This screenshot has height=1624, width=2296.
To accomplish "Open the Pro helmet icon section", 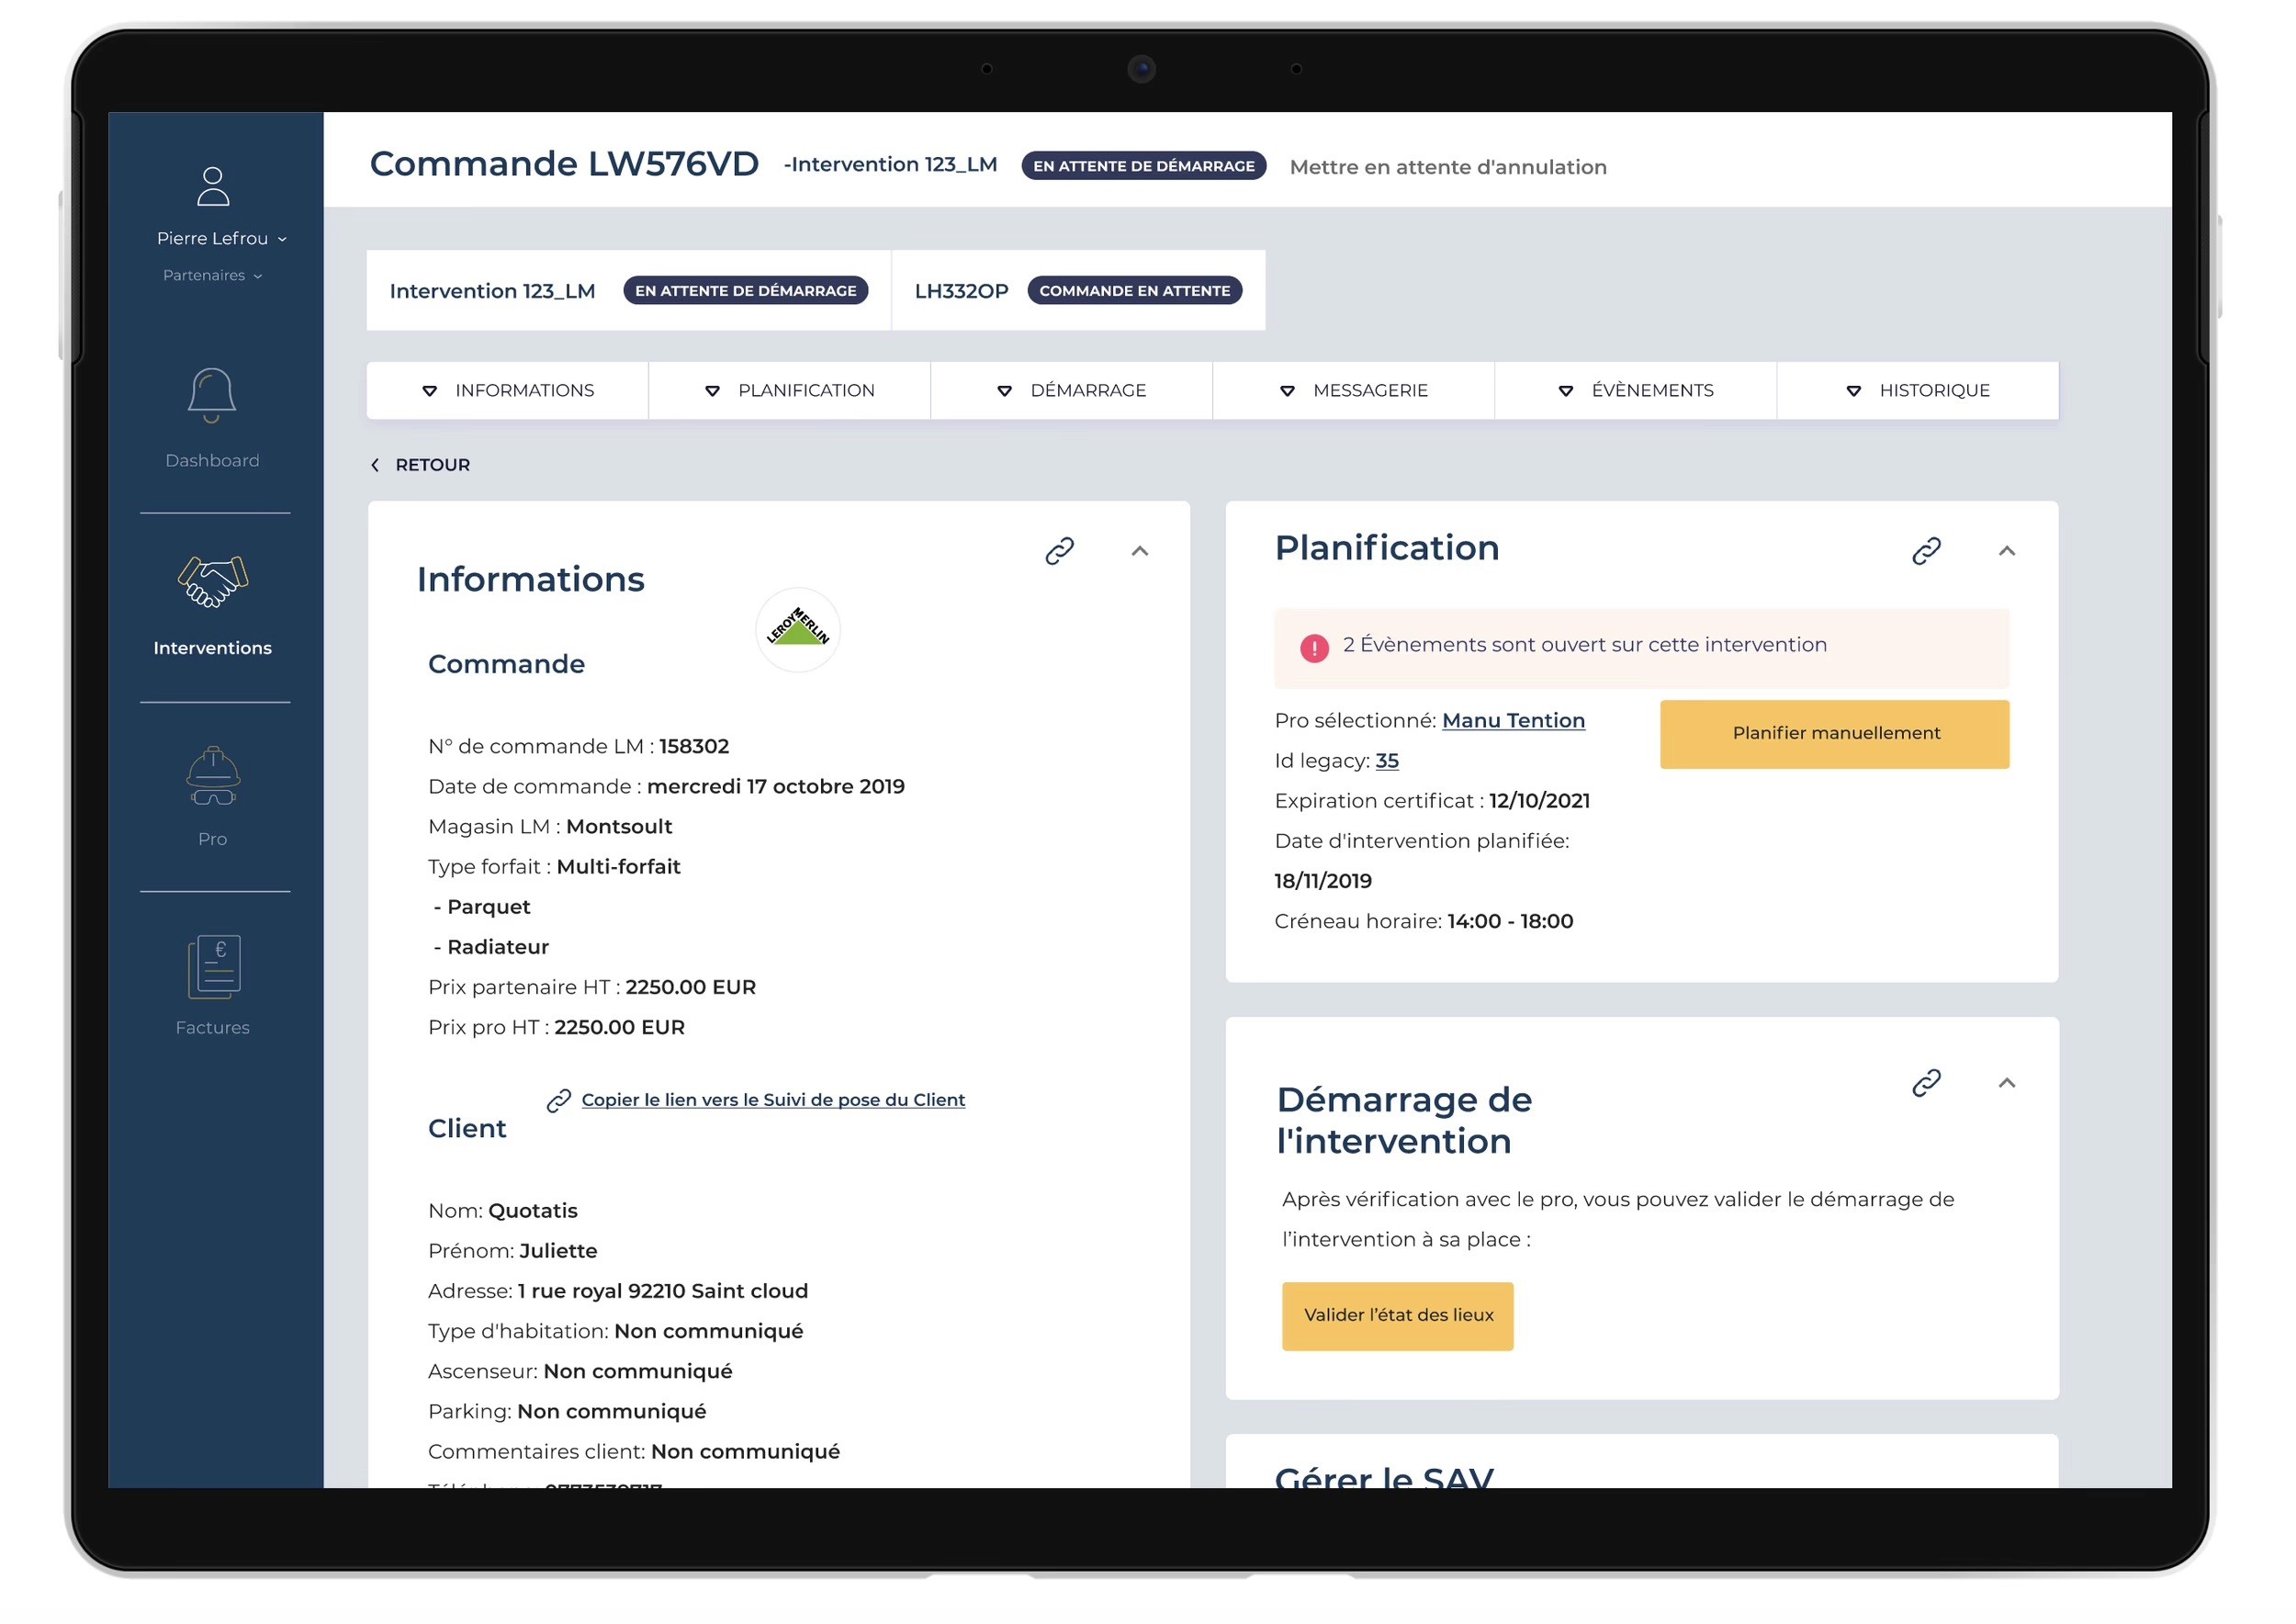I will 212,776.
